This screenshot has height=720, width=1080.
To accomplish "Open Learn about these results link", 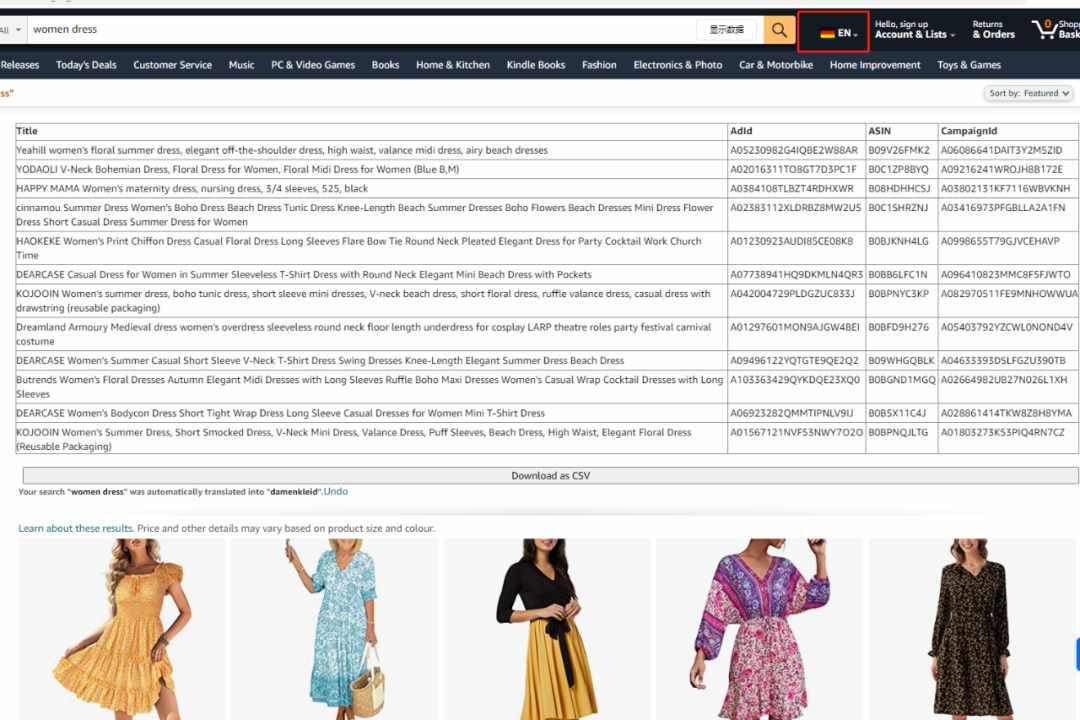I will [x=76, y=528].
